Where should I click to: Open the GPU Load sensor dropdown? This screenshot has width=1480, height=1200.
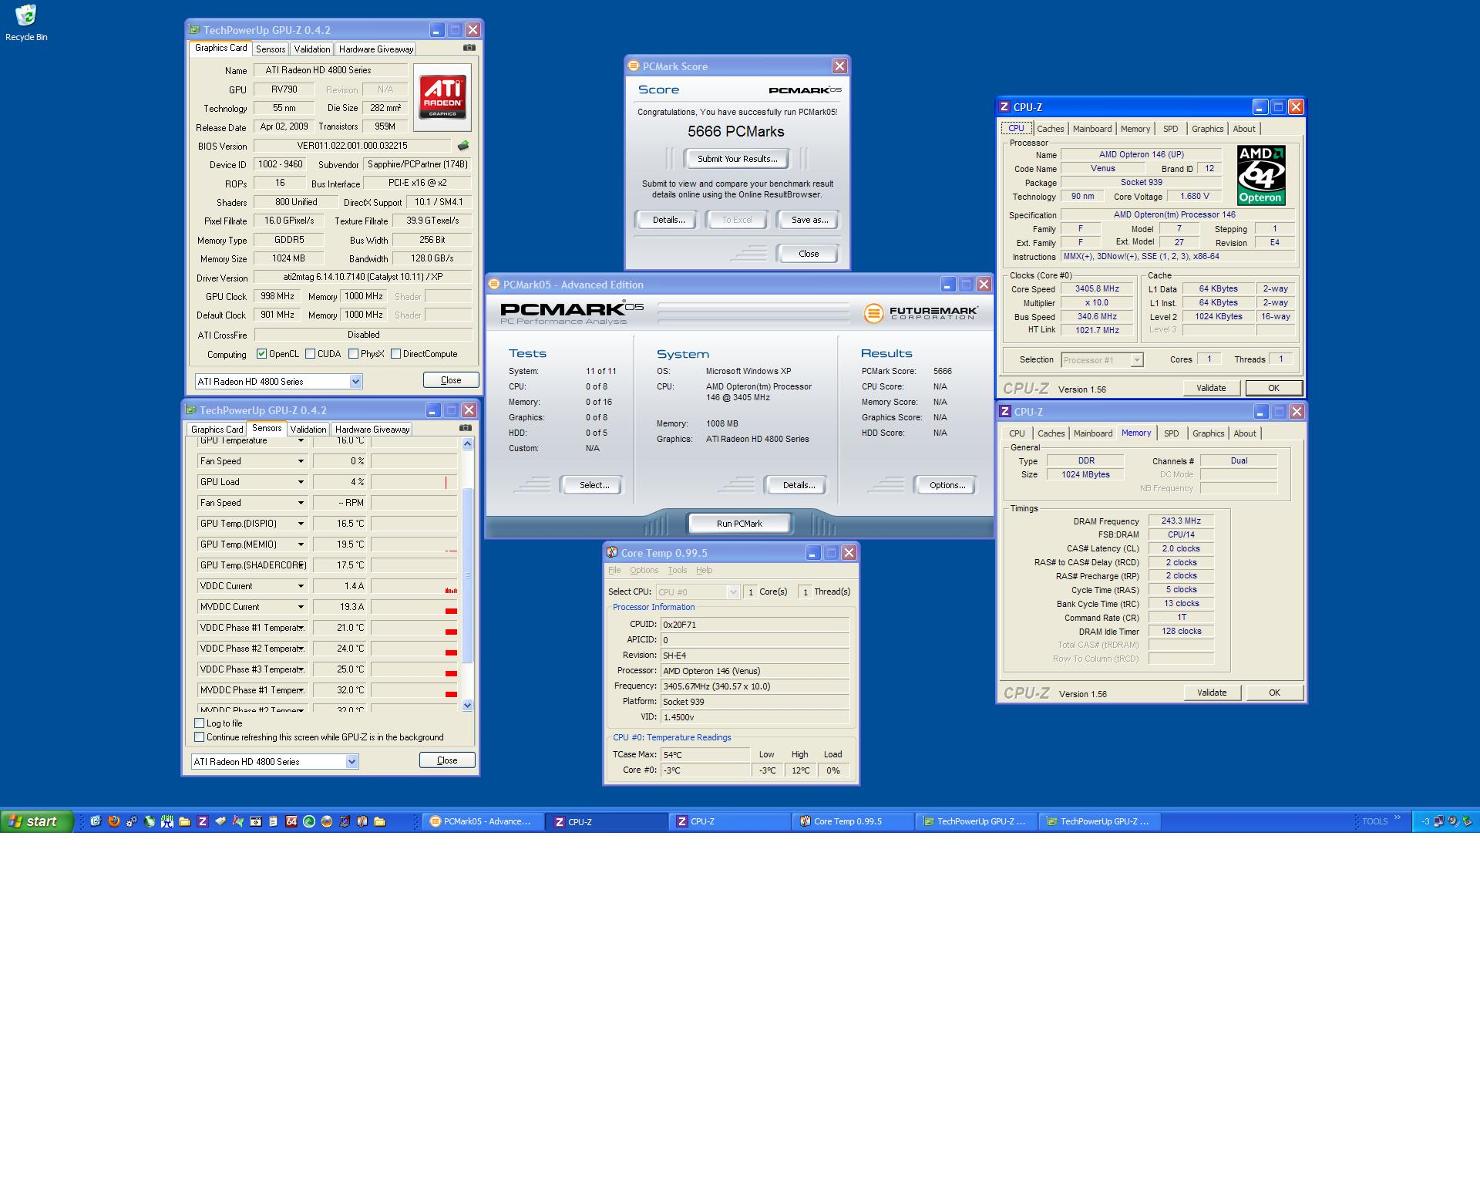(x=300, y=482)
